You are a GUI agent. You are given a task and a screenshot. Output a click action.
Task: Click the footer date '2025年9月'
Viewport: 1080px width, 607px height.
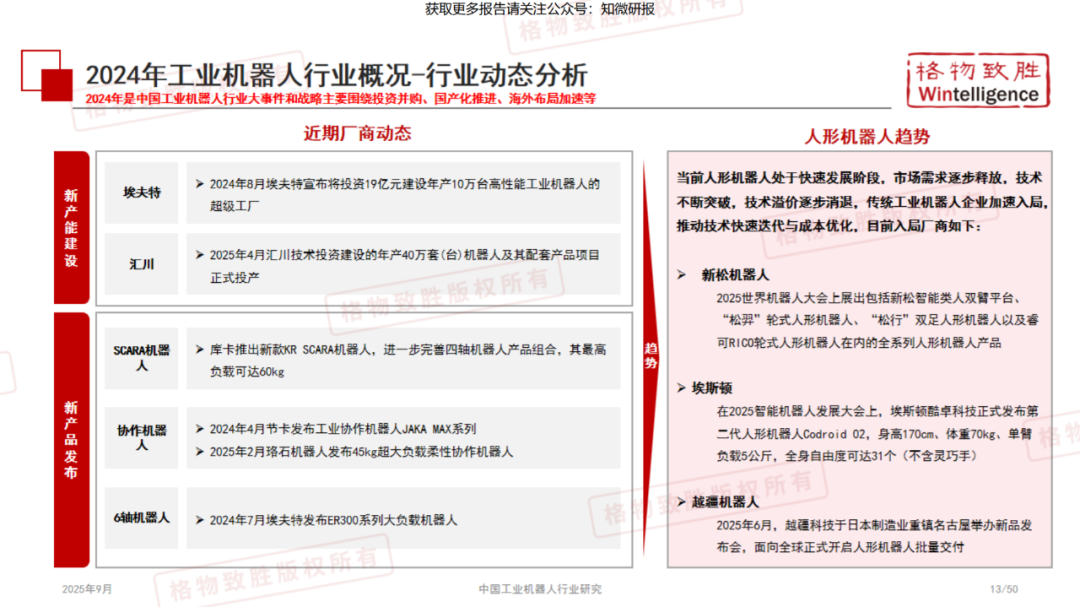coord(87,589)
